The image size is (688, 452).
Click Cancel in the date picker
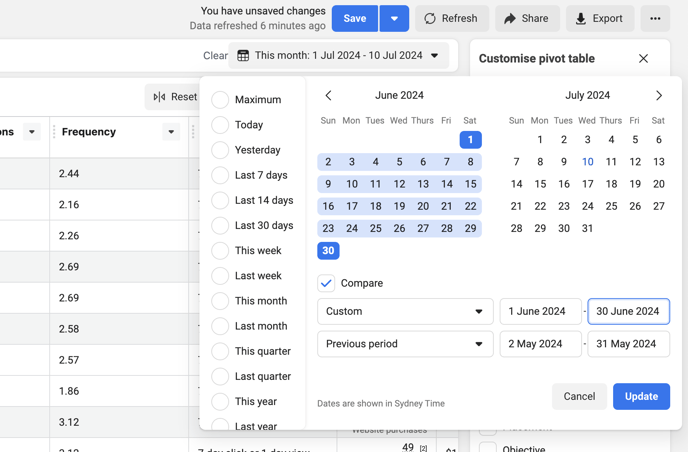tap(579, 397)
